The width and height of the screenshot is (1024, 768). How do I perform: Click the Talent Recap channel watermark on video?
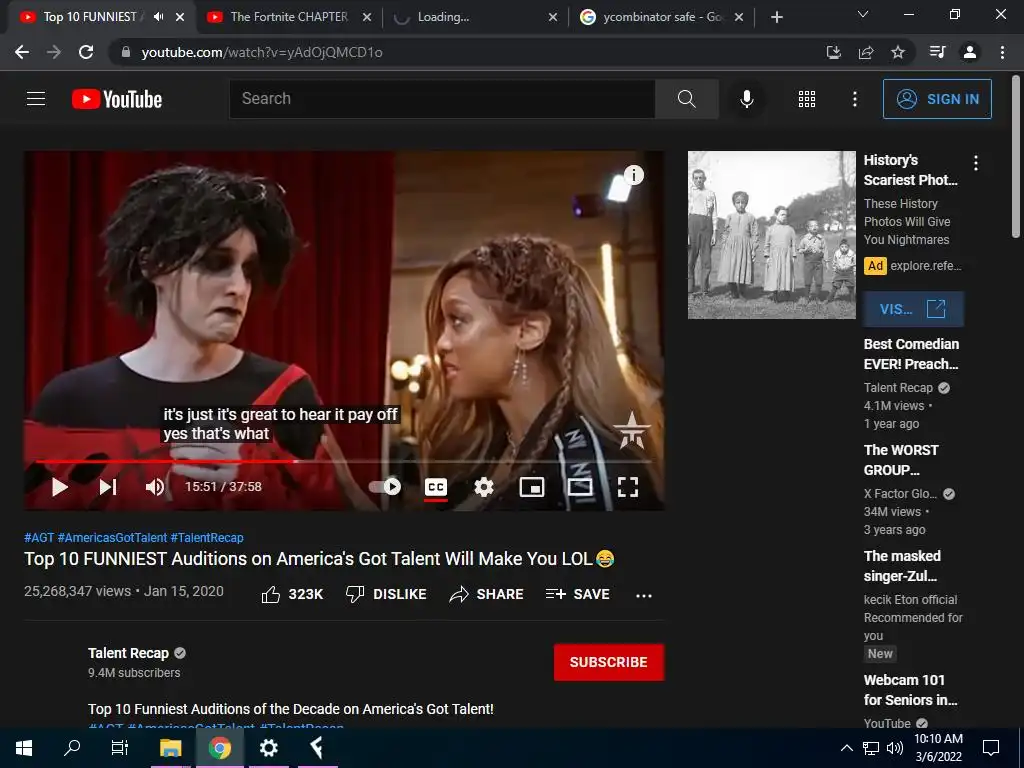pyautogui.click(x=632, y=430)
